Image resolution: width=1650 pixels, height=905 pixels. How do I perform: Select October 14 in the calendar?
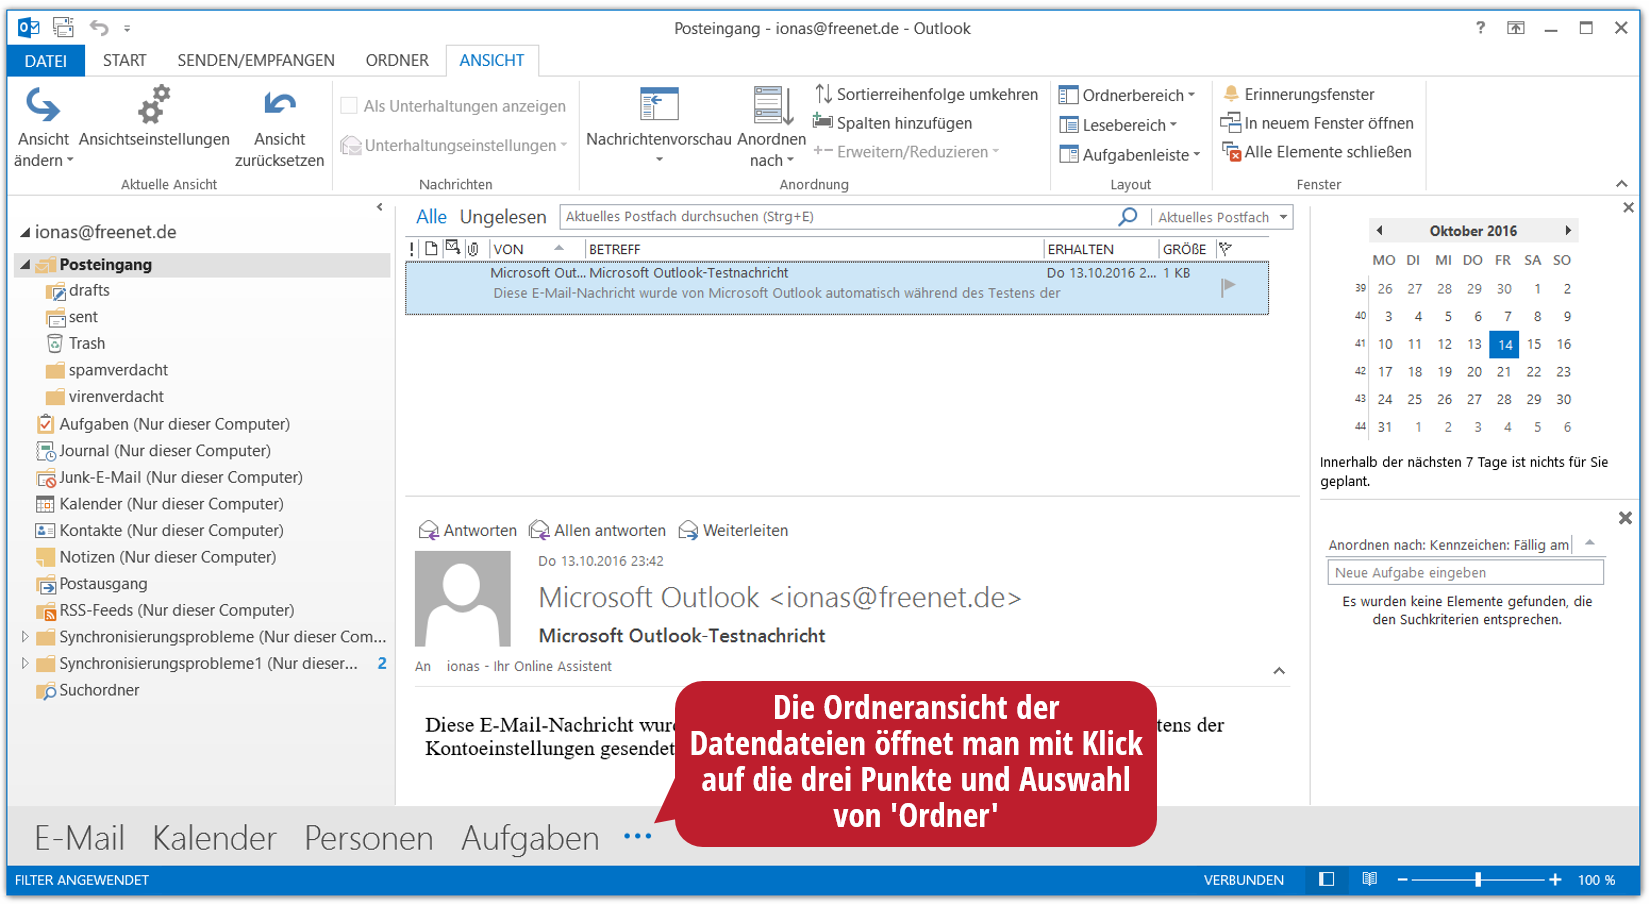(x=1504, y=344)
